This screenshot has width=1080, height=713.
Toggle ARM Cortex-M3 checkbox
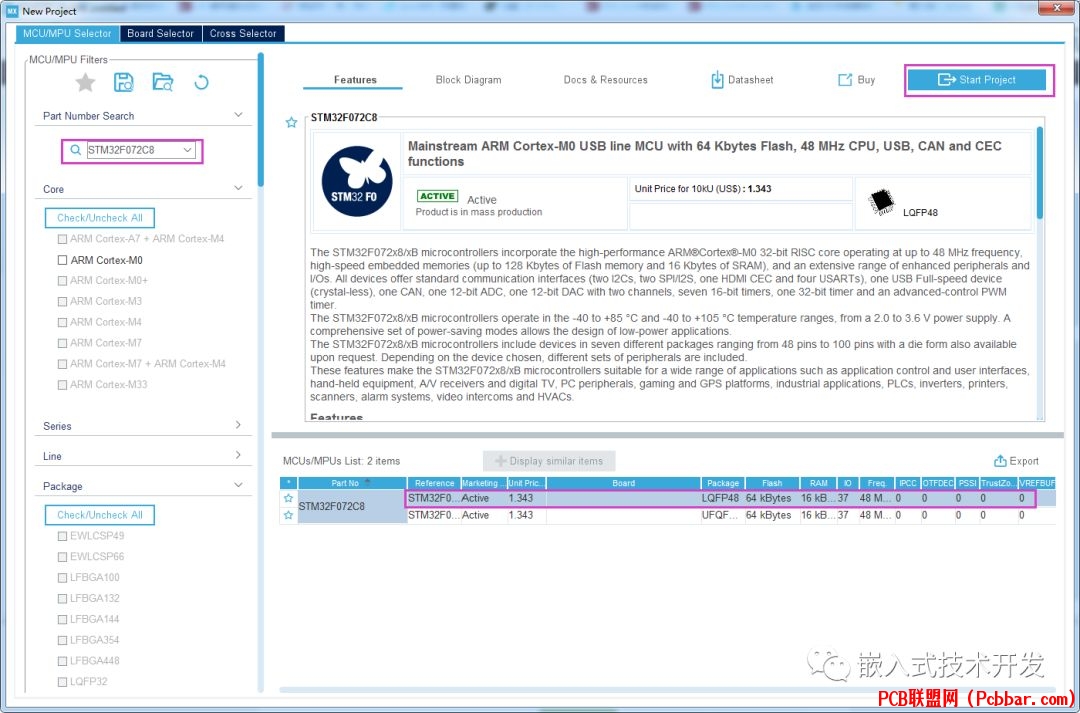point(62,302)
